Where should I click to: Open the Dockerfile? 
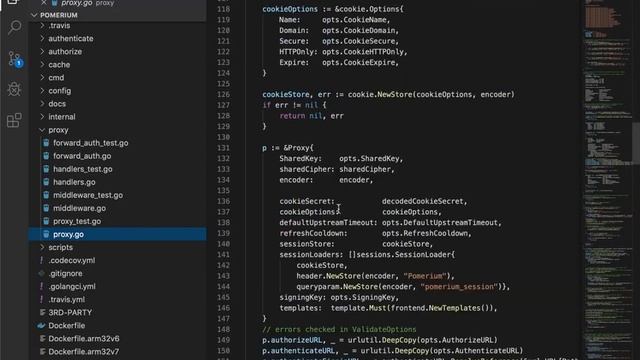click(67, 326)
